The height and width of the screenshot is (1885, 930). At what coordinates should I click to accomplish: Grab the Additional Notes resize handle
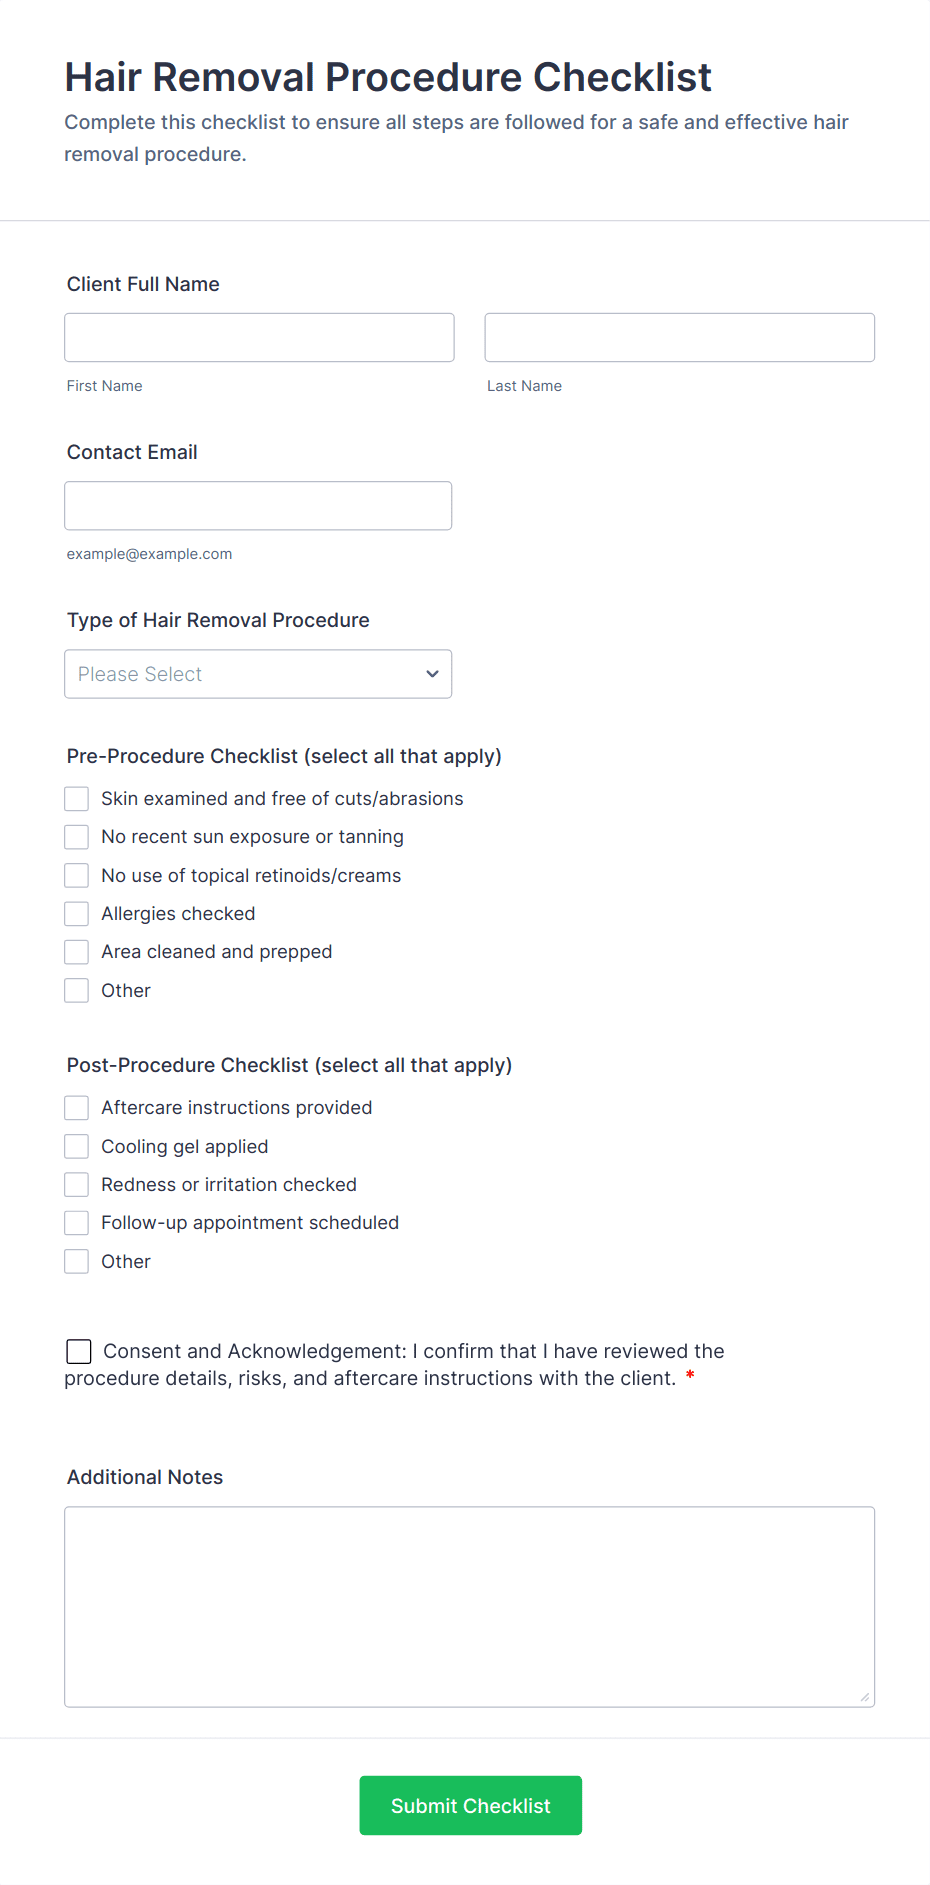point(864,1697)
